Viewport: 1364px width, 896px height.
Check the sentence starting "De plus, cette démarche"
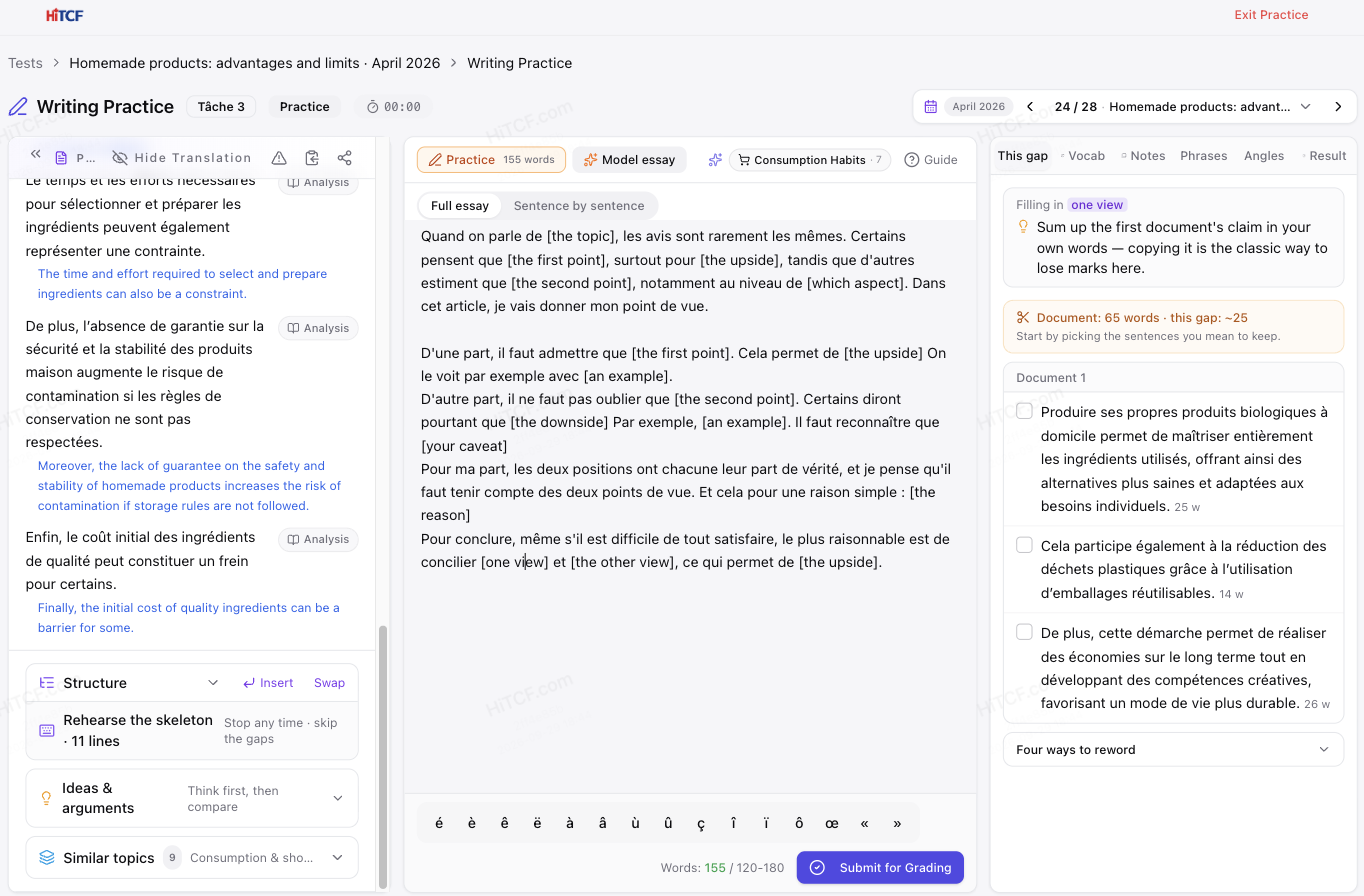1024,632
